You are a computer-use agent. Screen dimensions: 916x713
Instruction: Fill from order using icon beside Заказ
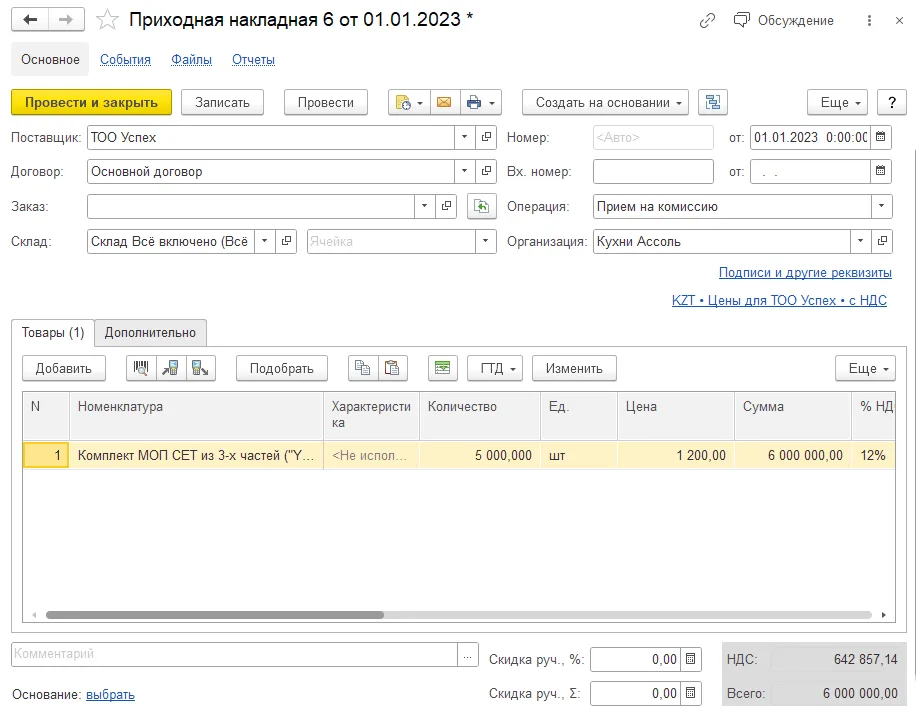click(x=481, y=207)
